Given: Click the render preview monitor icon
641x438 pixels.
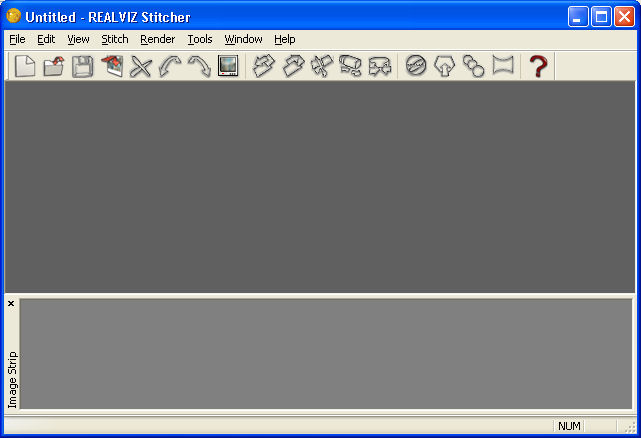Looking at the screenshot, I should tap(228, 66).
